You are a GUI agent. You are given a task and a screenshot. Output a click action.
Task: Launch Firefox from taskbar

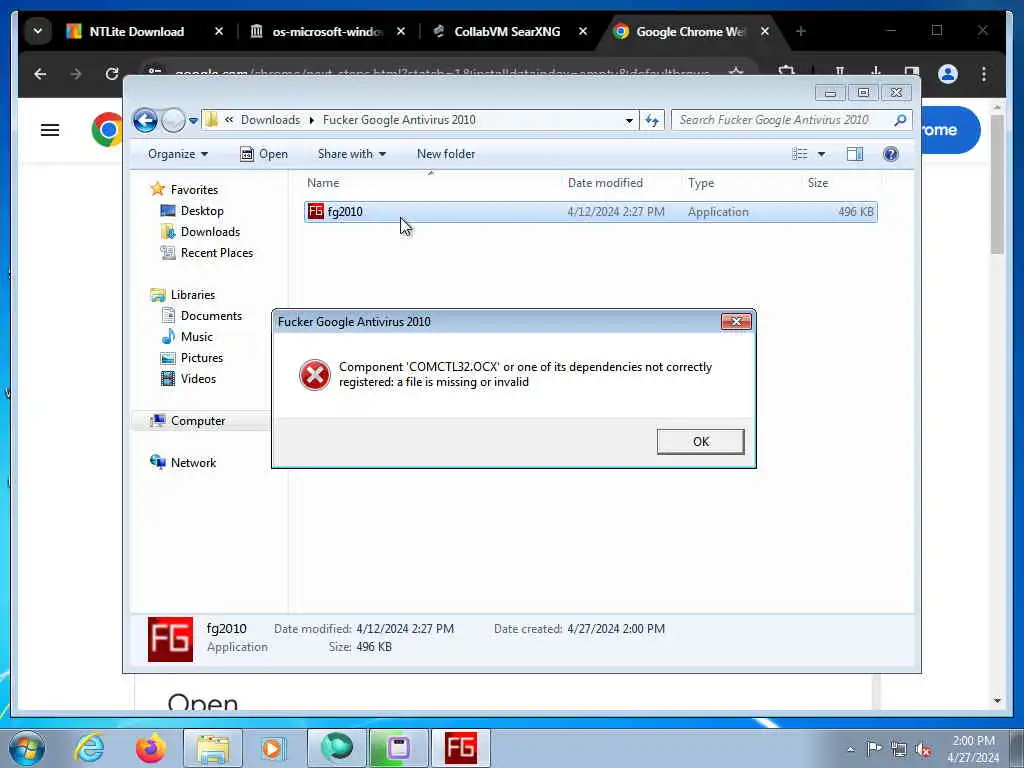pos(151,748)
